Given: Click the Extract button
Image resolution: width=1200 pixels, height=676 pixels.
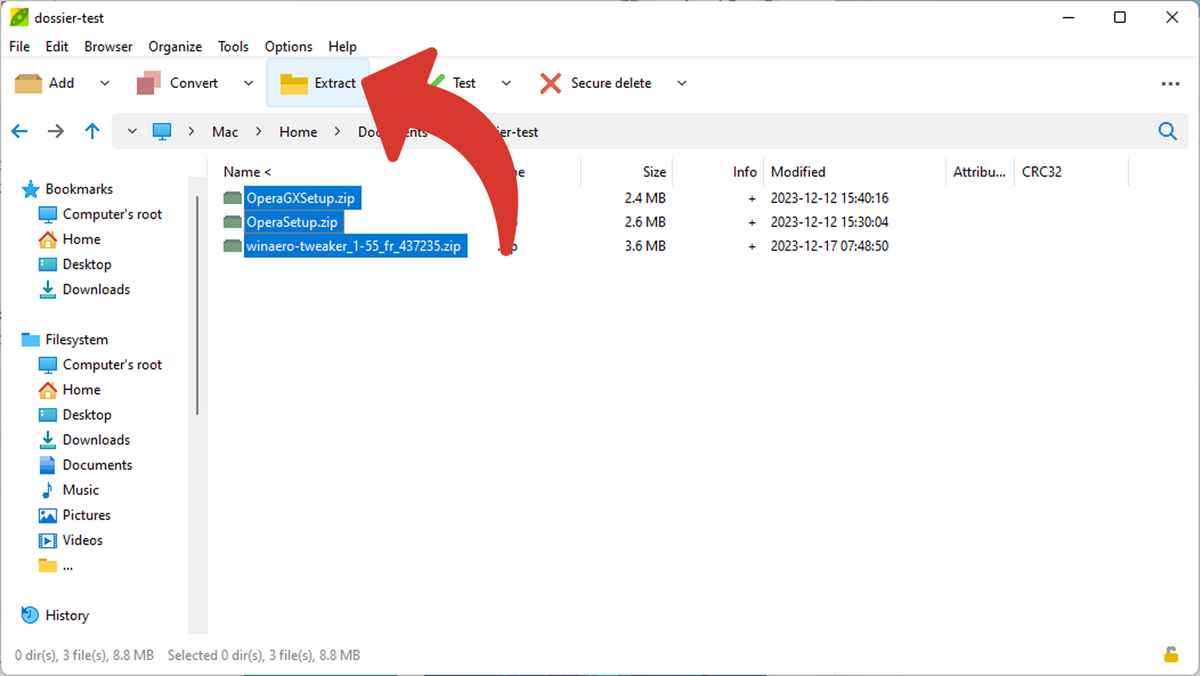Looking at the screenshot, I should (318, 83).
